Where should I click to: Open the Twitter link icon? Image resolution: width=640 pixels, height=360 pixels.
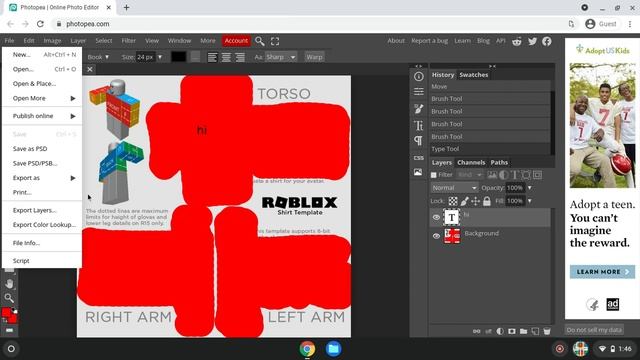tap(532, 41)
